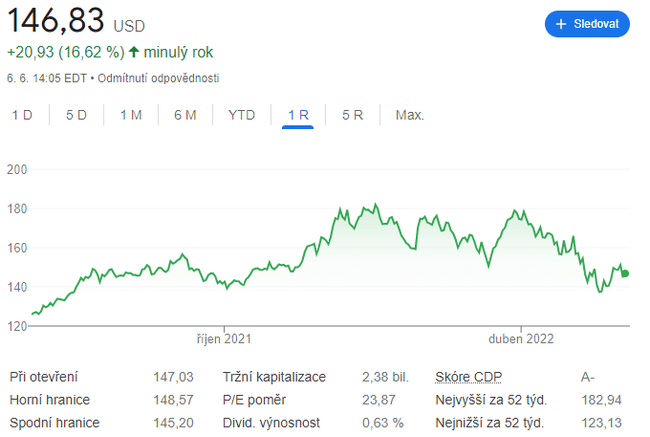Switch to the 5 R range

tap(352, 115)
